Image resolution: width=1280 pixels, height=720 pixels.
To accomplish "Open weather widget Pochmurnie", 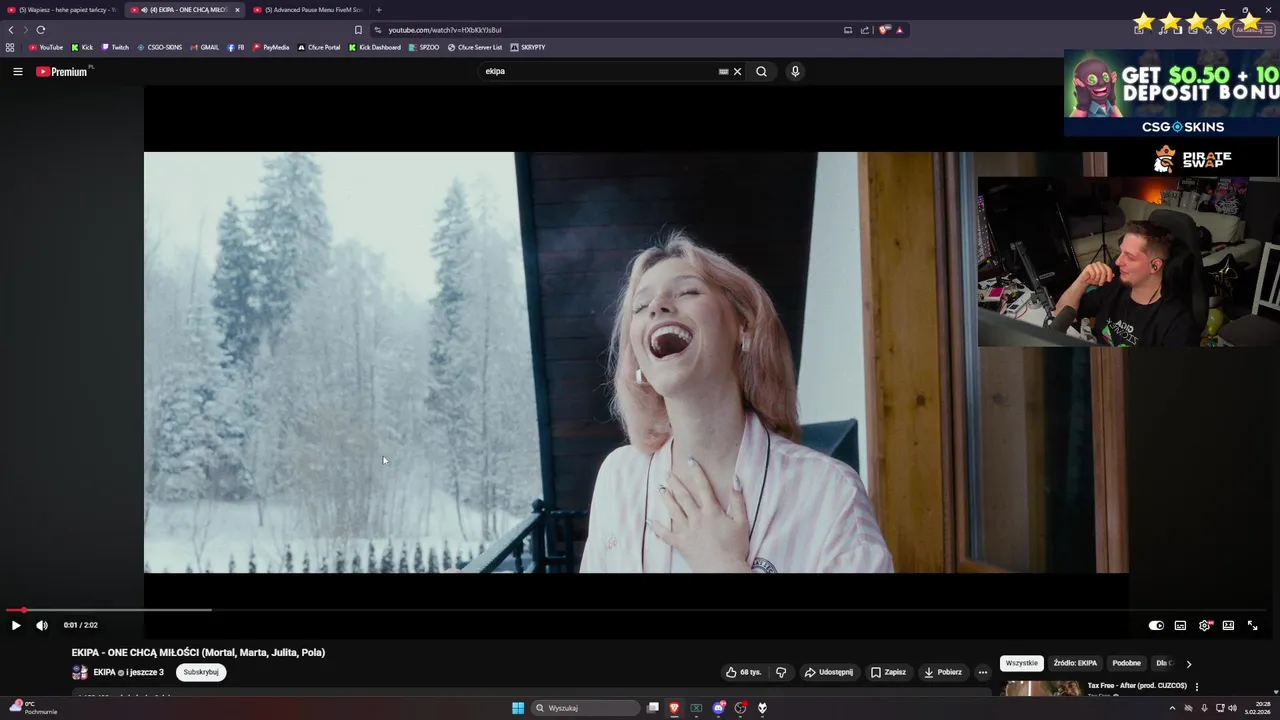I will tap(32, 708).
